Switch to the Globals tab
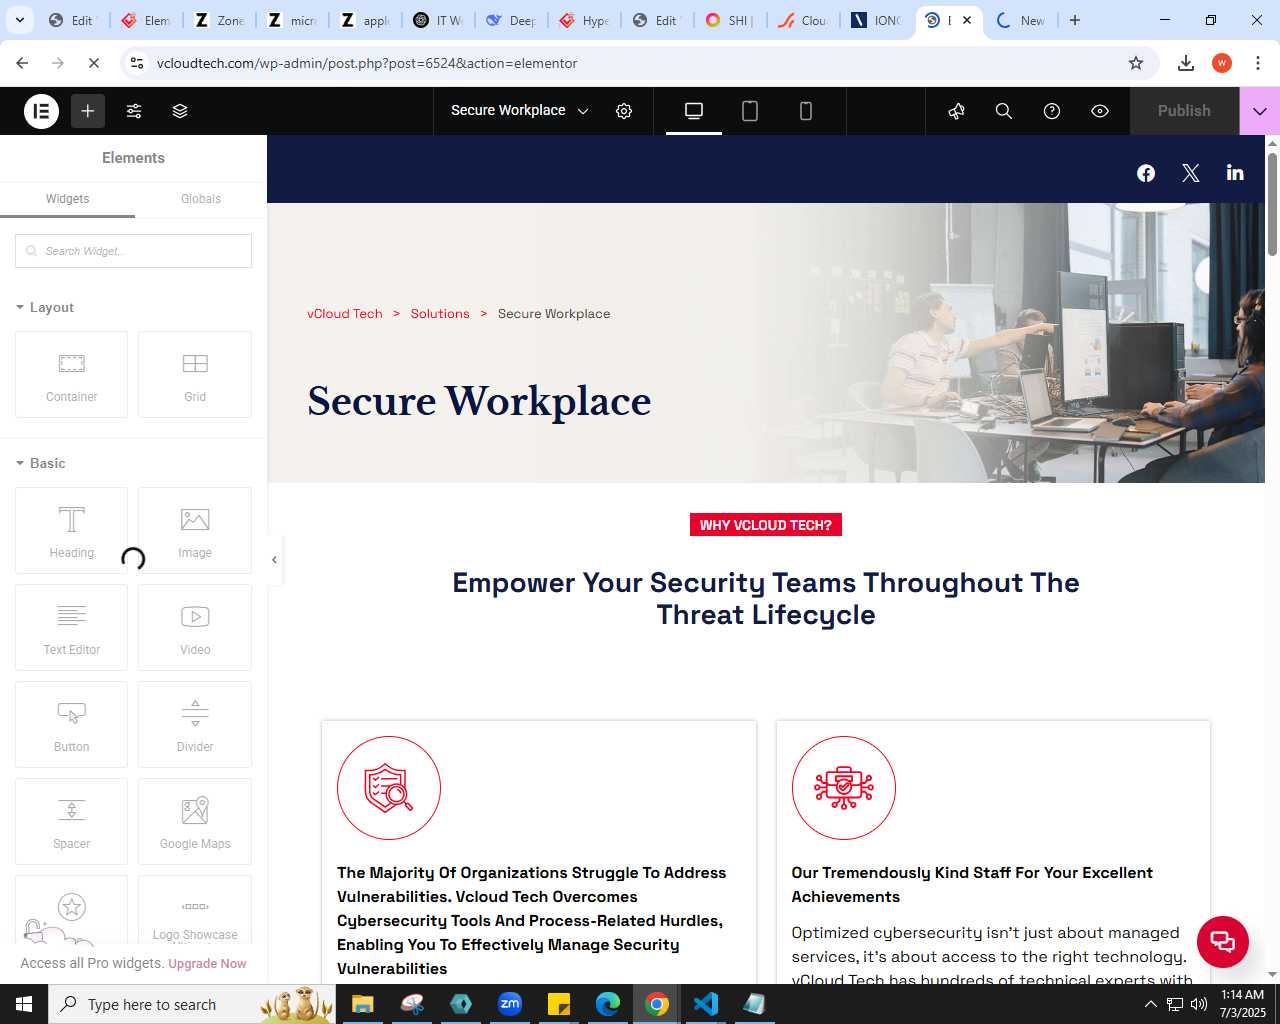Viewport: 1280px width, 1024px height. [201, 199]
